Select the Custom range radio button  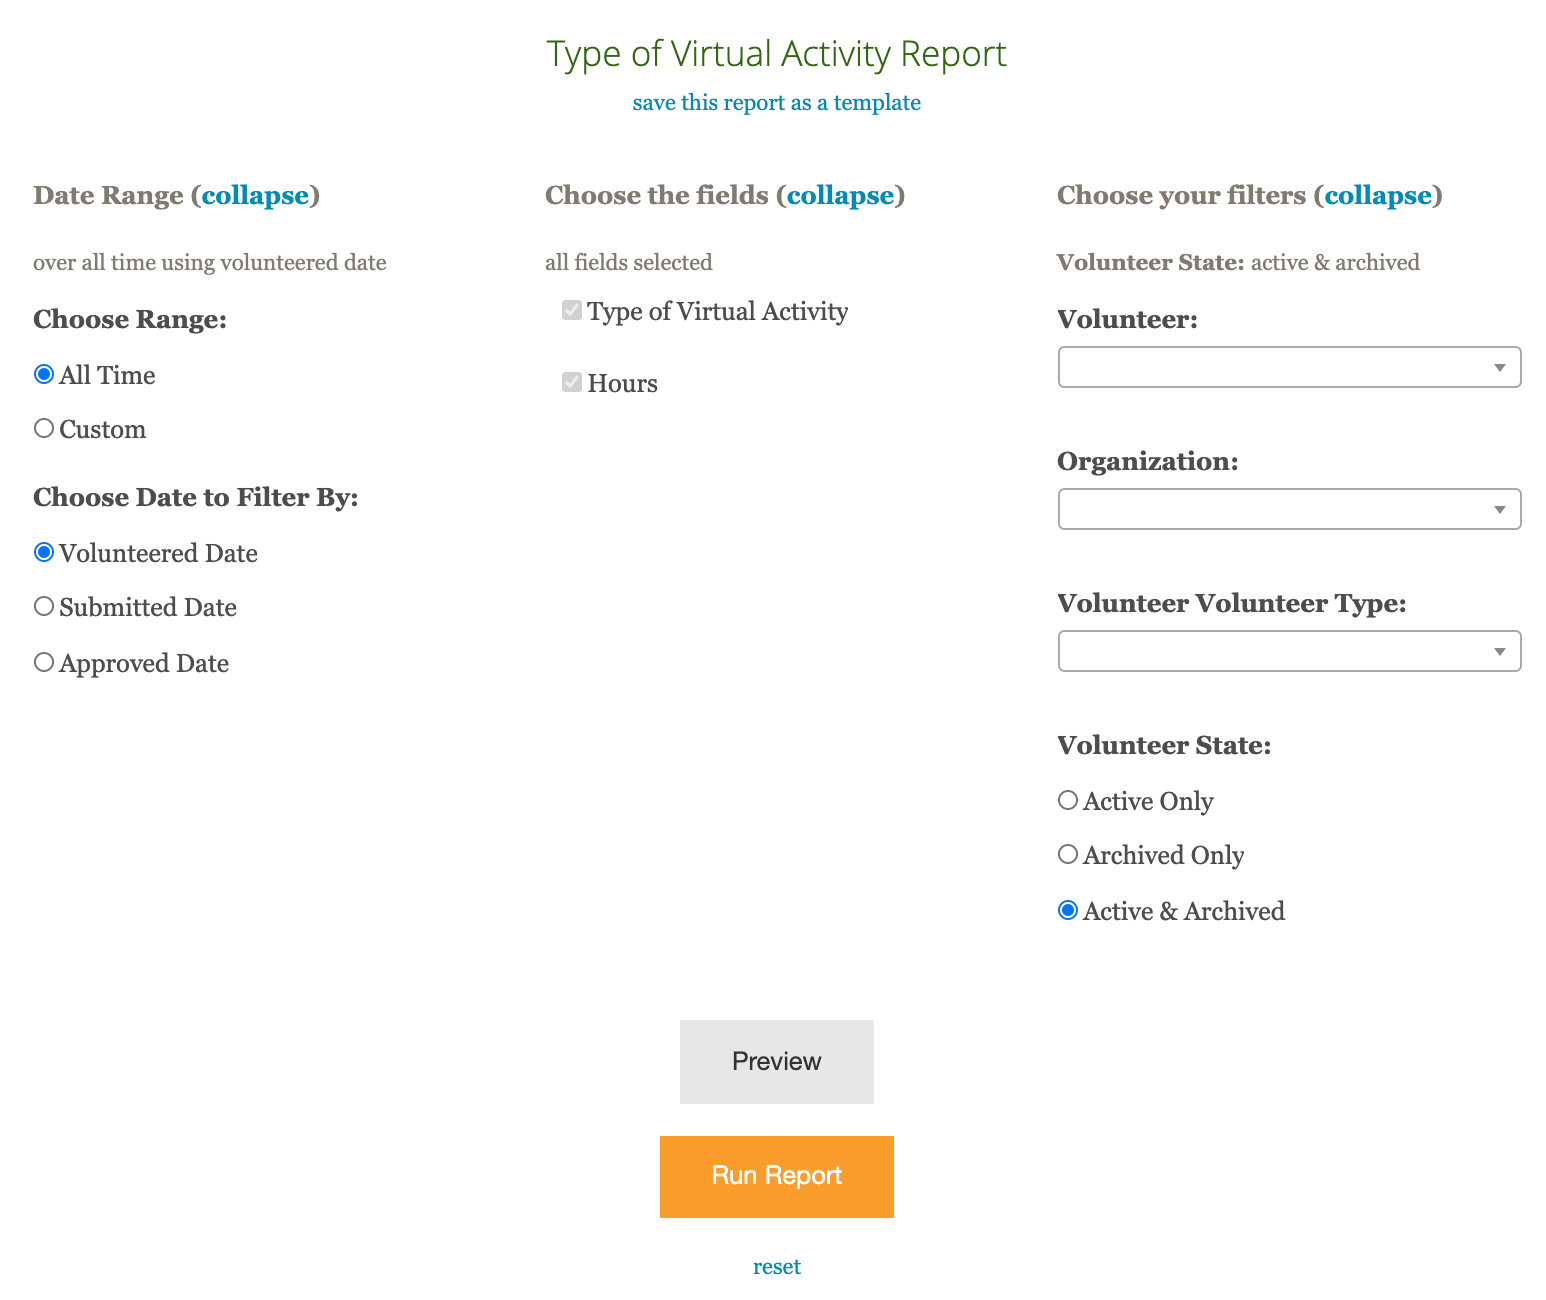(44, 428)
